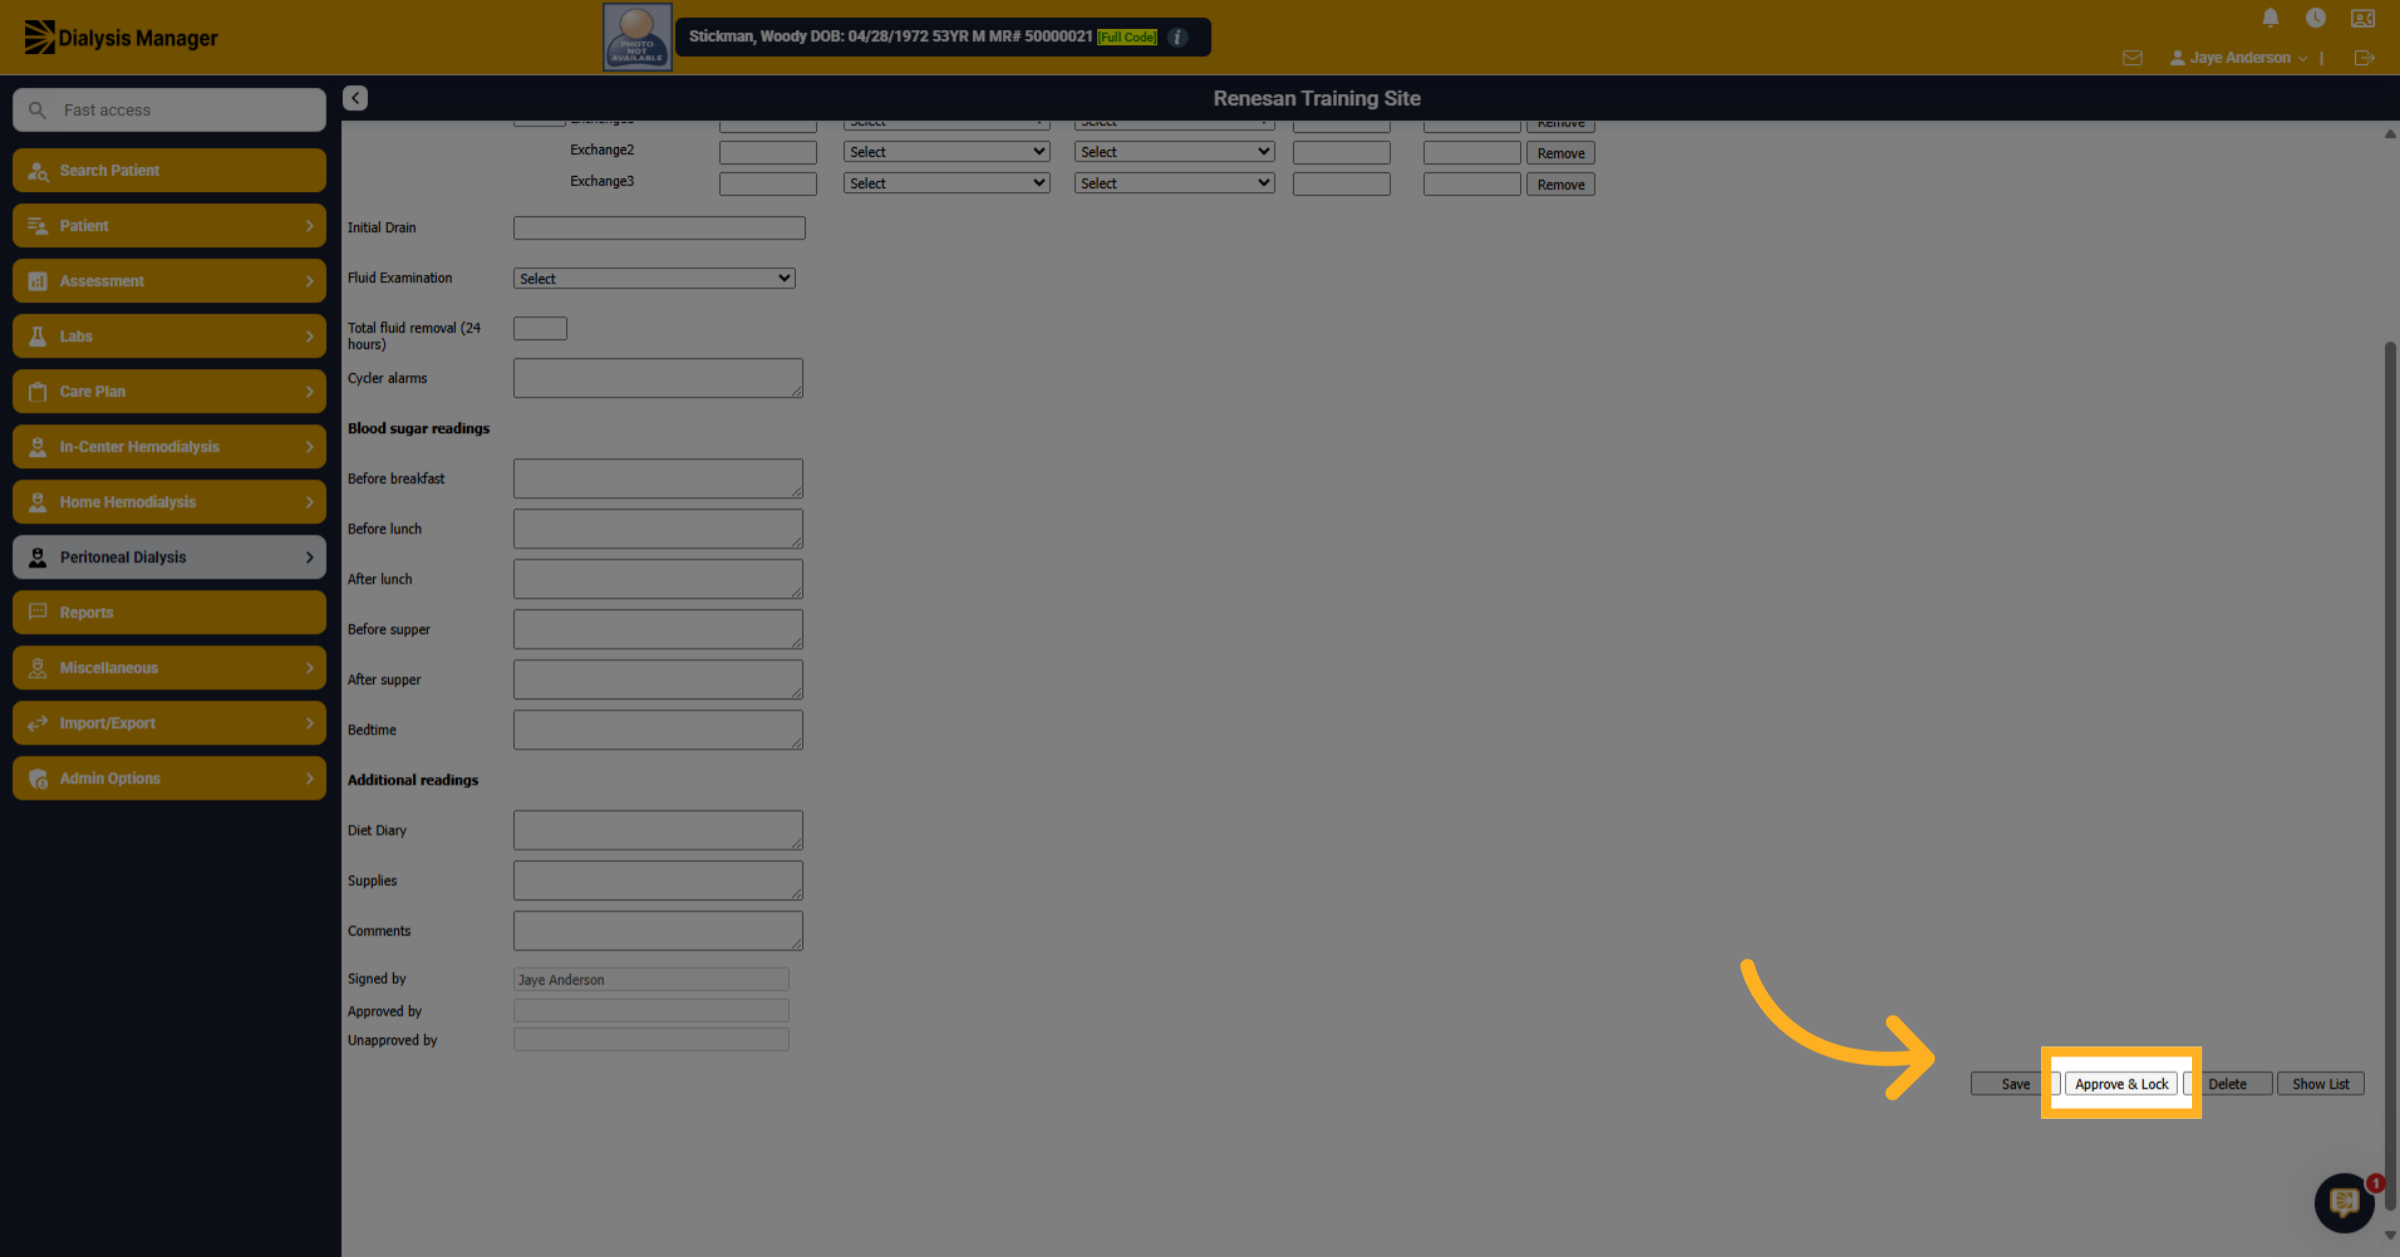Open Exchange3 second Select dropdown

point(1174,183)
